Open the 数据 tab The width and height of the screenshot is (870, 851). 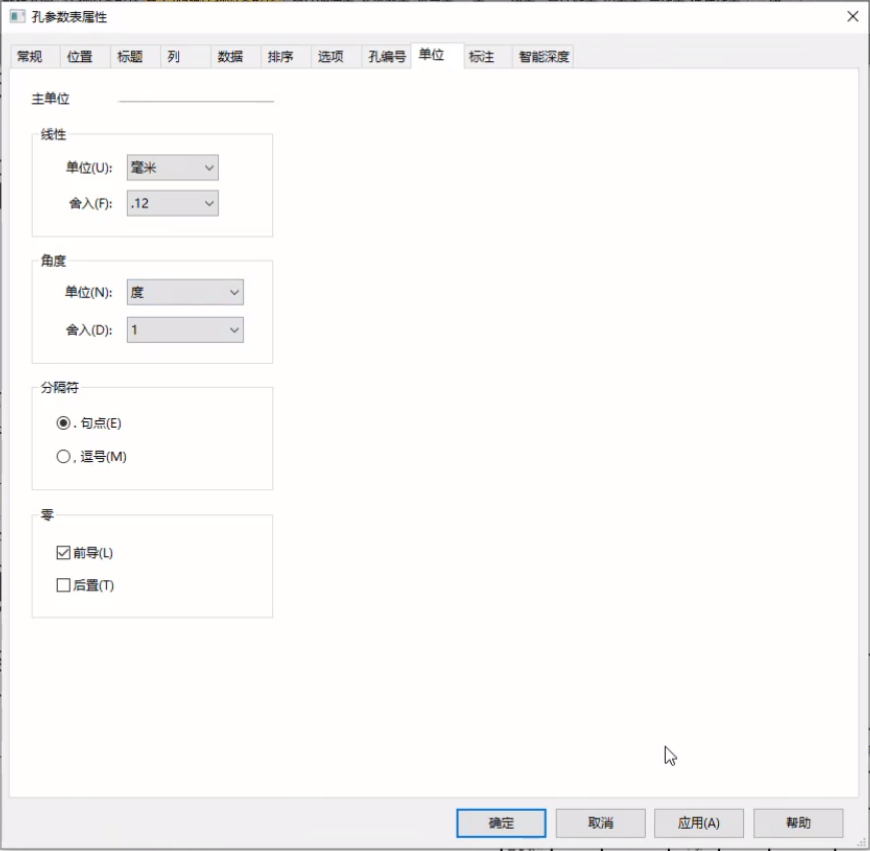(235, 57)
